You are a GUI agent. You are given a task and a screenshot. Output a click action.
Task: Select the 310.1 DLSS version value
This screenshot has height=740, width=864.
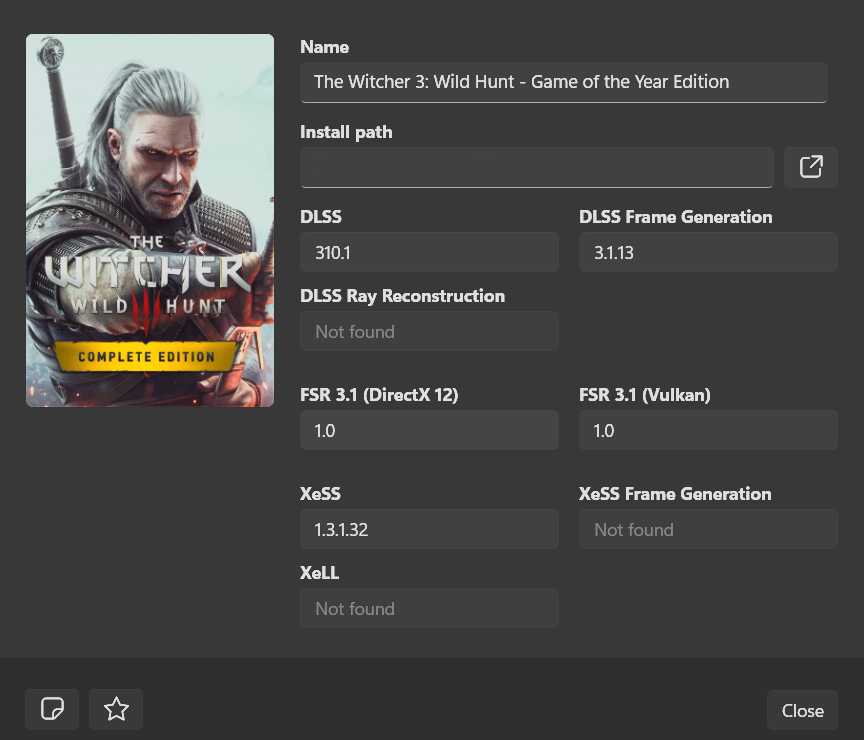(429, 252)
